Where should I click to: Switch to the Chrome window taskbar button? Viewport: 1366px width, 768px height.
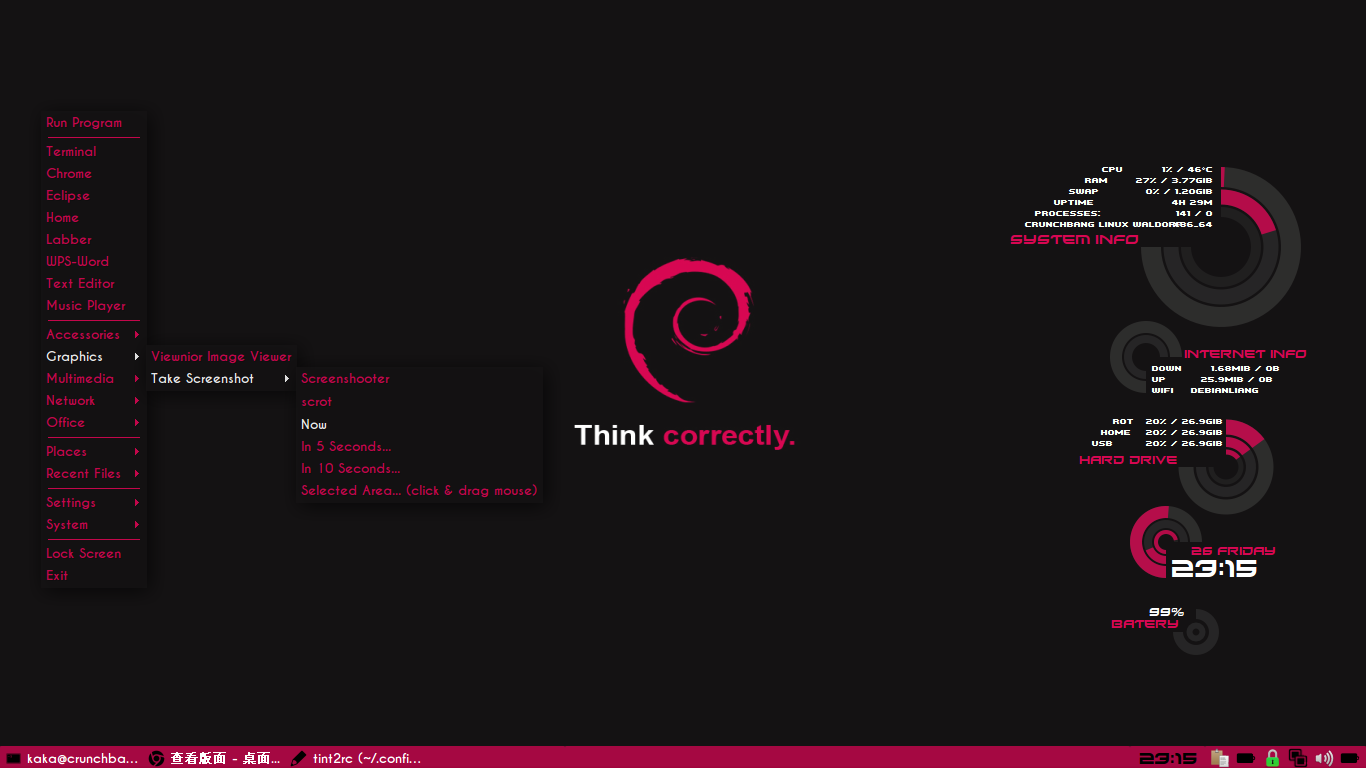215,758
